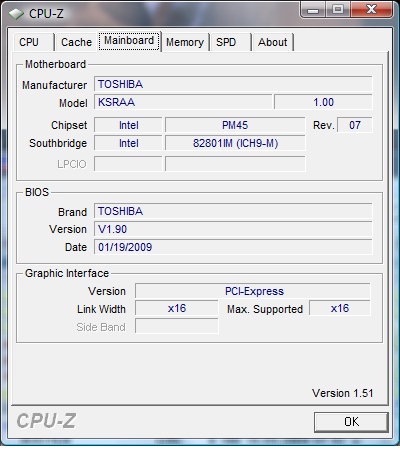Click the chipset Rev. value 07

(x=355, y=125)
